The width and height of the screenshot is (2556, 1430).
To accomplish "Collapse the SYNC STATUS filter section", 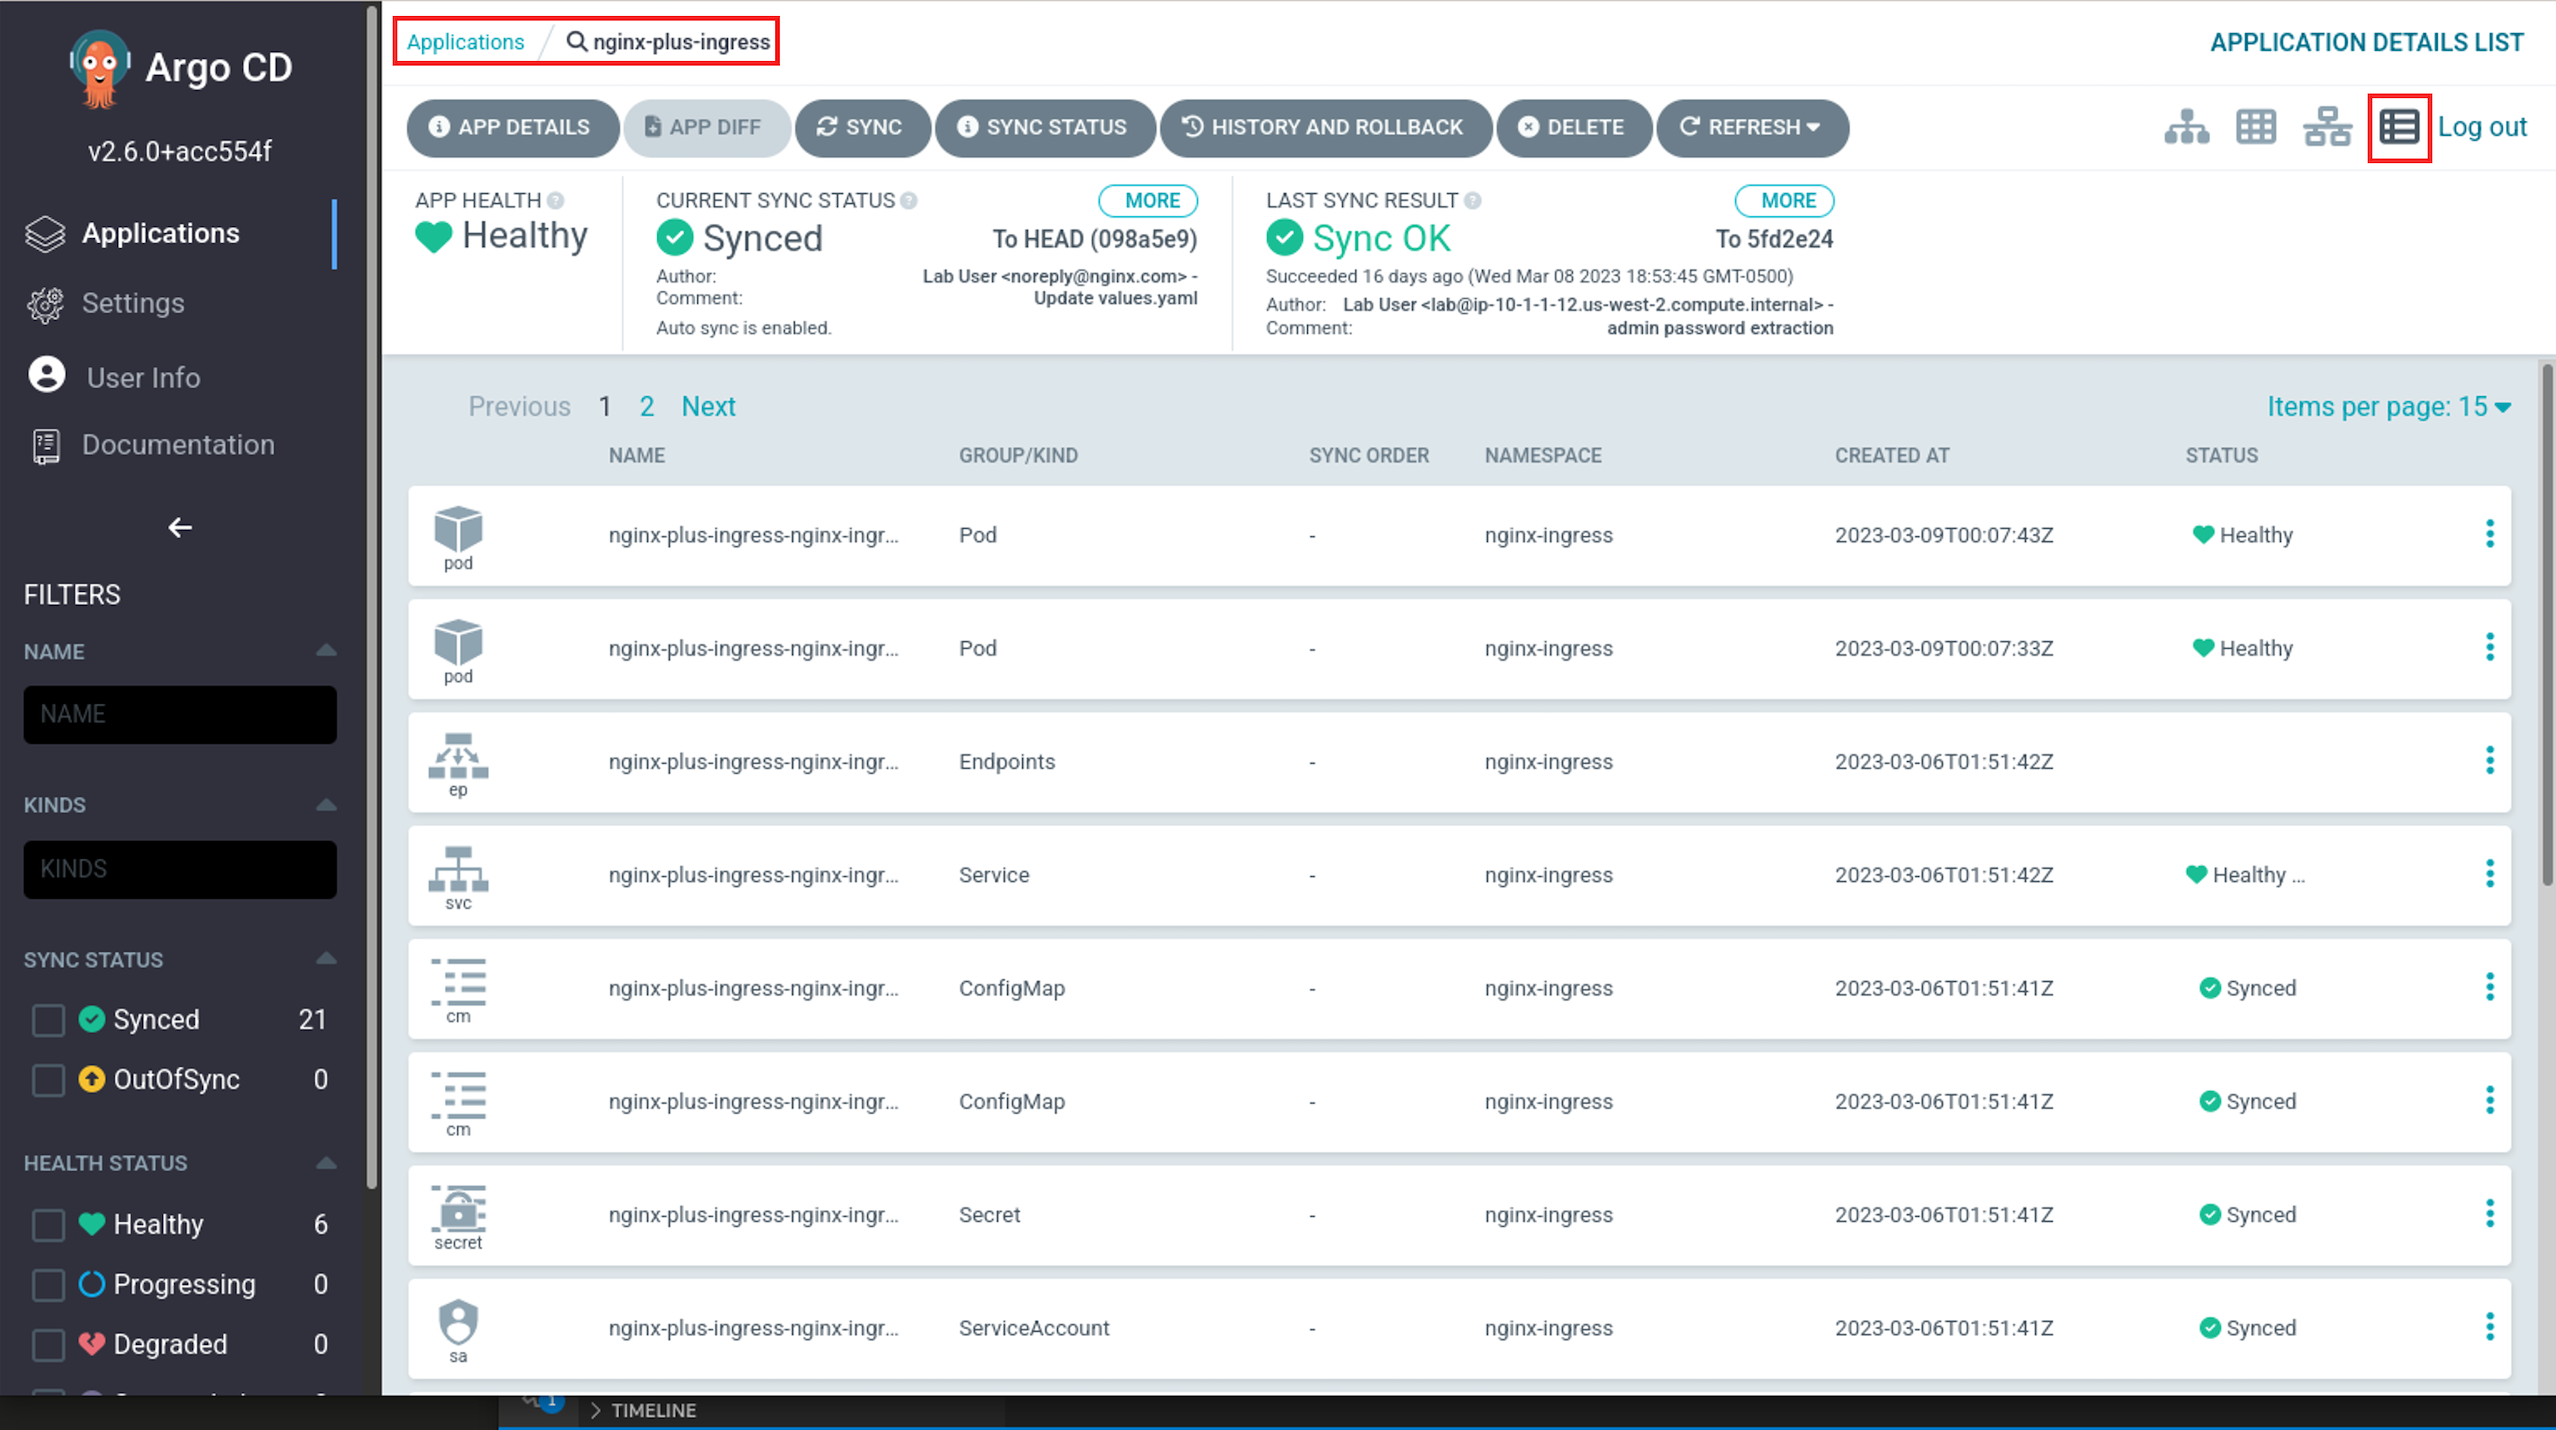I will pyautogui.click(x=326, y=959).
